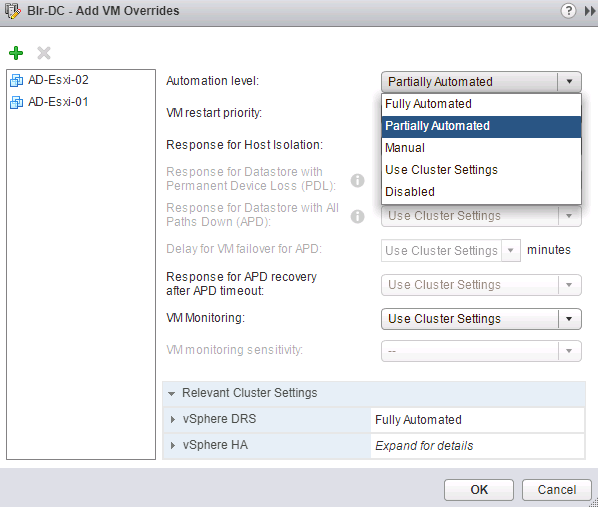Image resolution: width=598 pixels, height=507 pixels.
Task: Click the AD-Esxi-02 VM icon
Action: click(16, 80)
